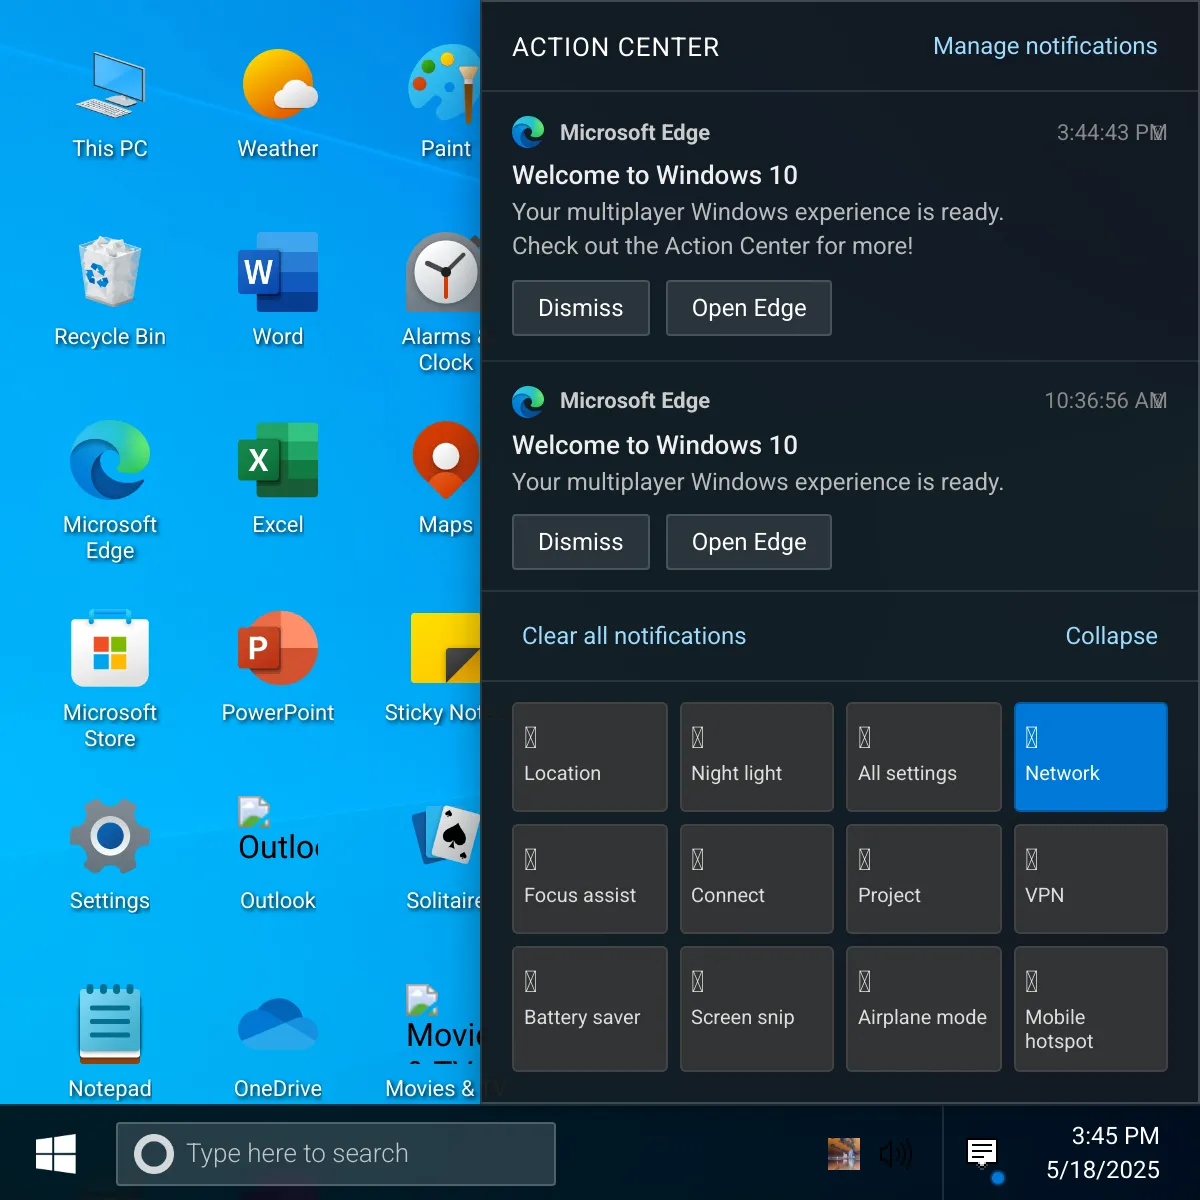The width and height of the screenshot is (1200, 1200).
Task: Enable the Battery saver tile
Action: (590, 1009)
